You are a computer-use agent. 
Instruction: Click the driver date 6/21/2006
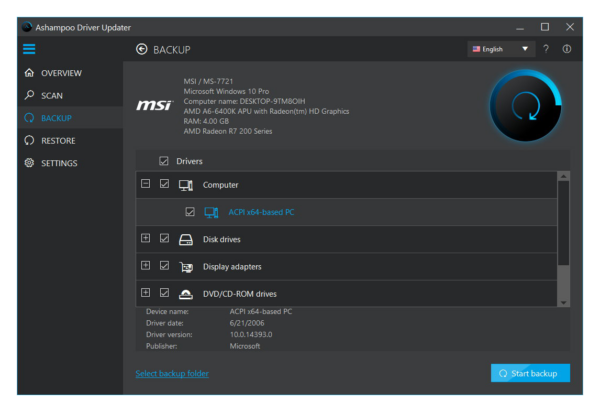point(247,323)
